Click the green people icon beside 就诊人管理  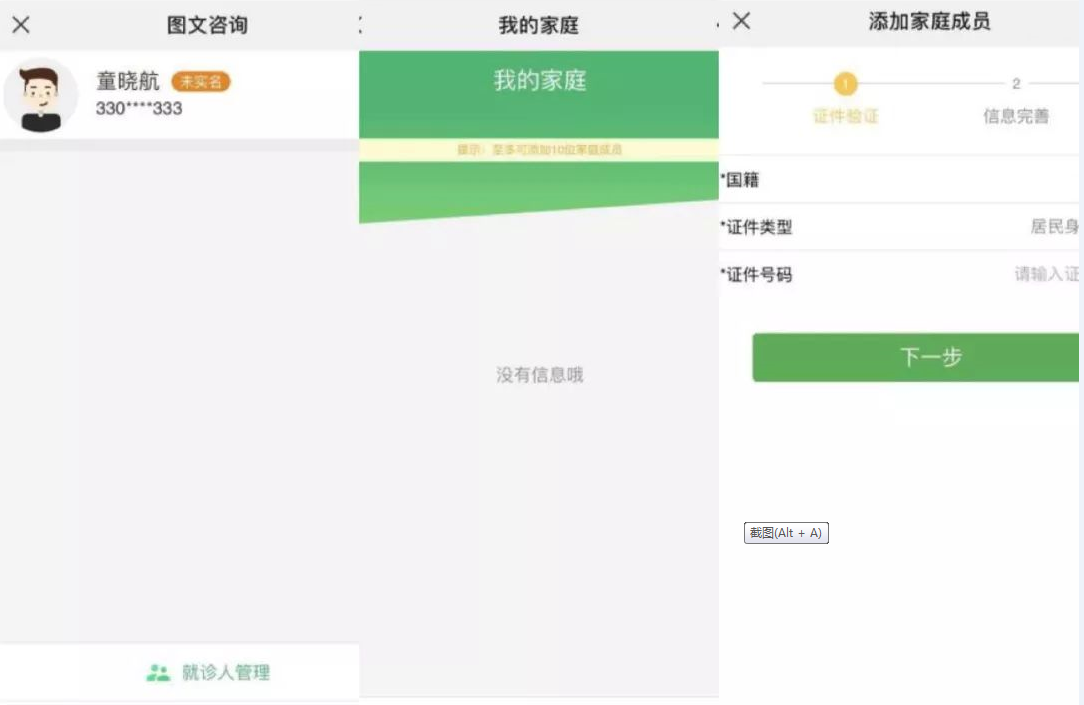click(x=158, y=673)
